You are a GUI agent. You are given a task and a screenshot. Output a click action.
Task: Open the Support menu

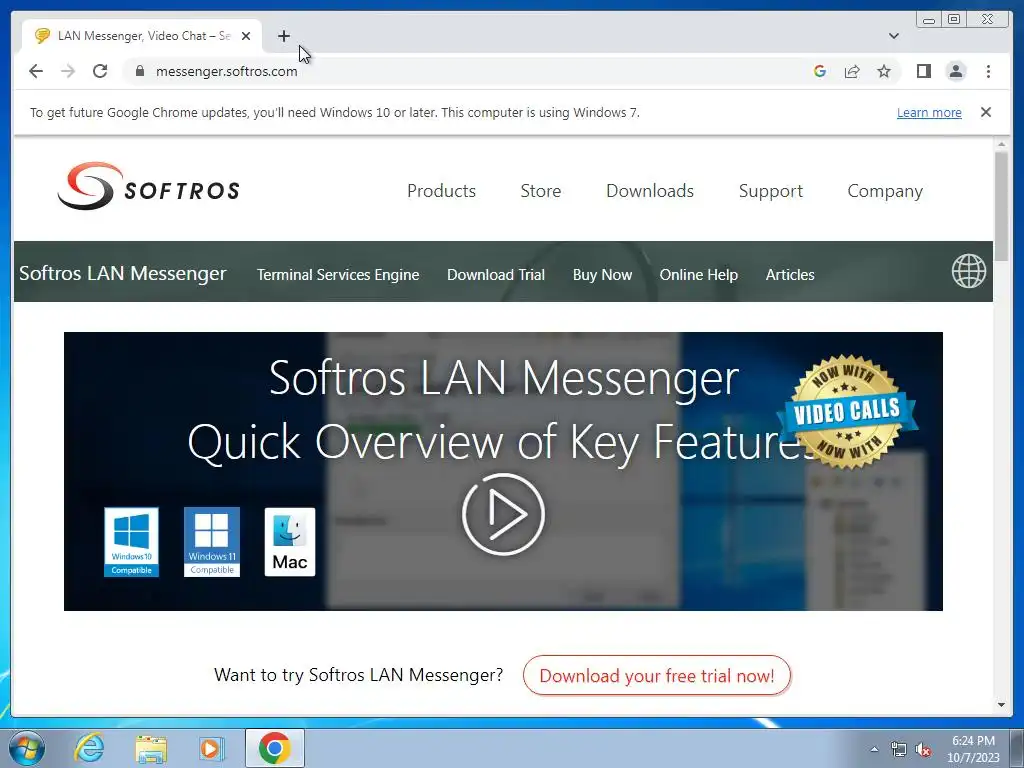coord(771,191)
